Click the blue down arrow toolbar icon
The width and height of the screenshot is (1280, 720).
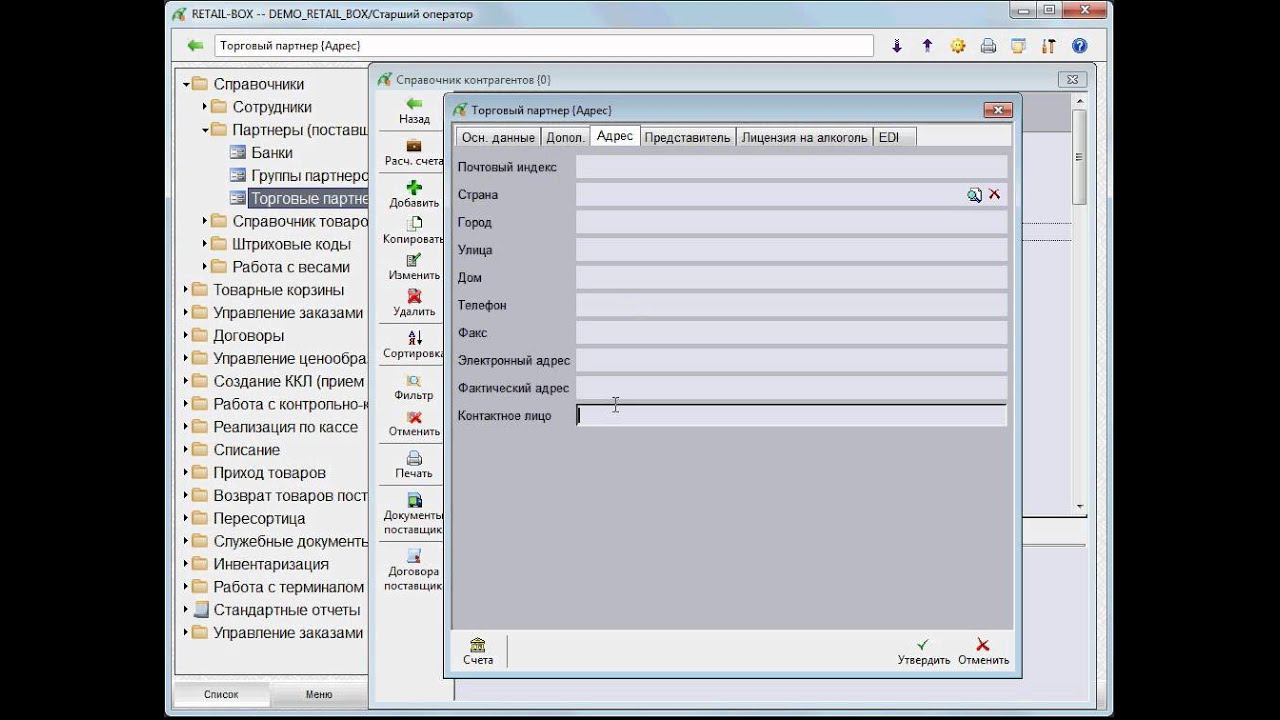897,46
